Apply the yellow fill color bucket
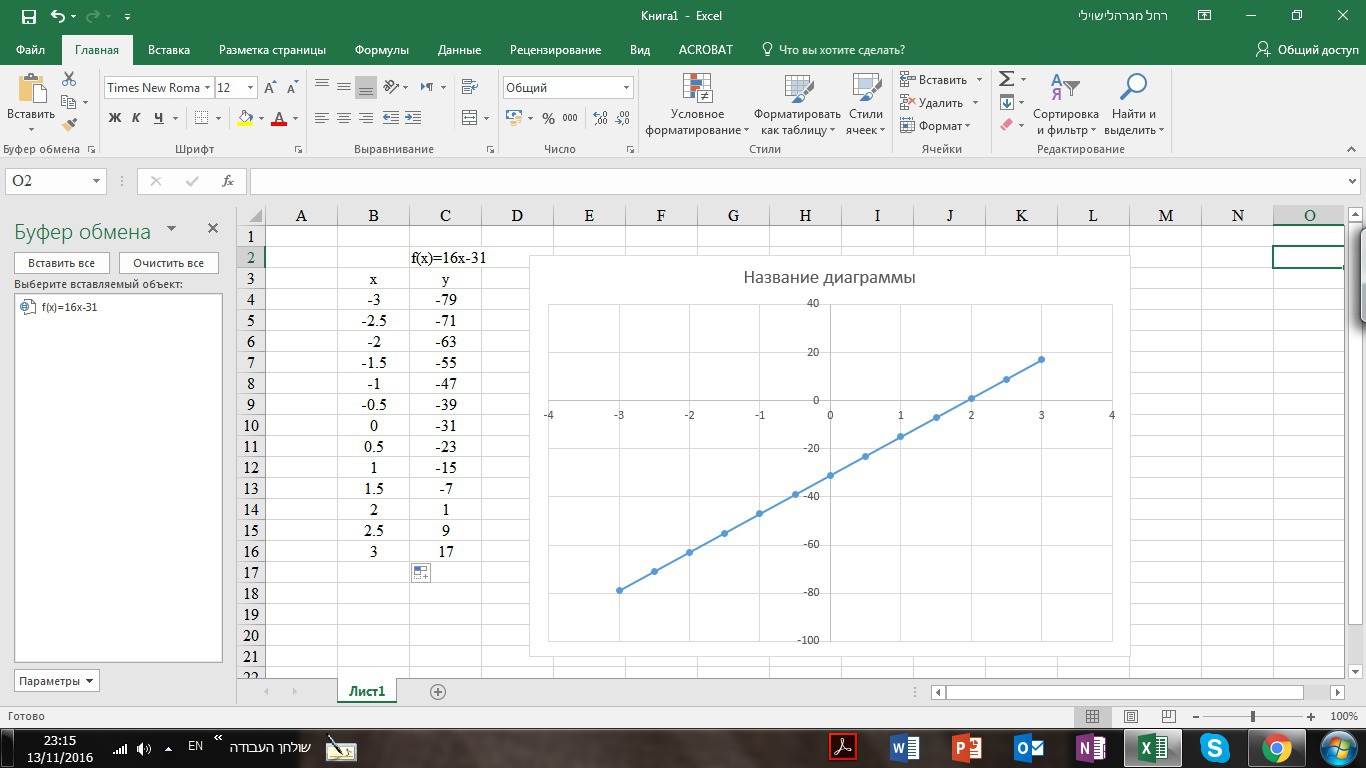 [244, 118]
